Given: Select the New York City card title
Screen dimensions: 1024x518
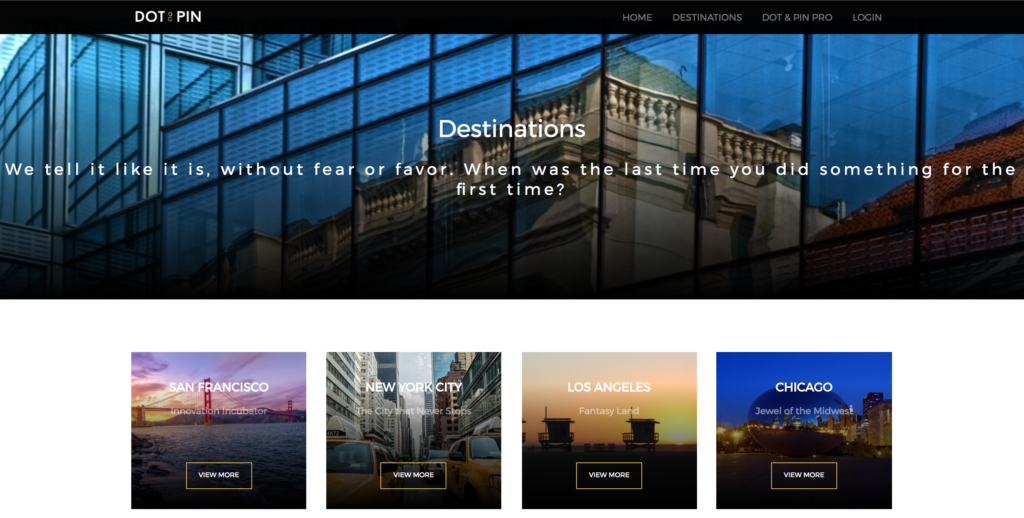Looking at the screenshot, I should (x=413, y=387).
